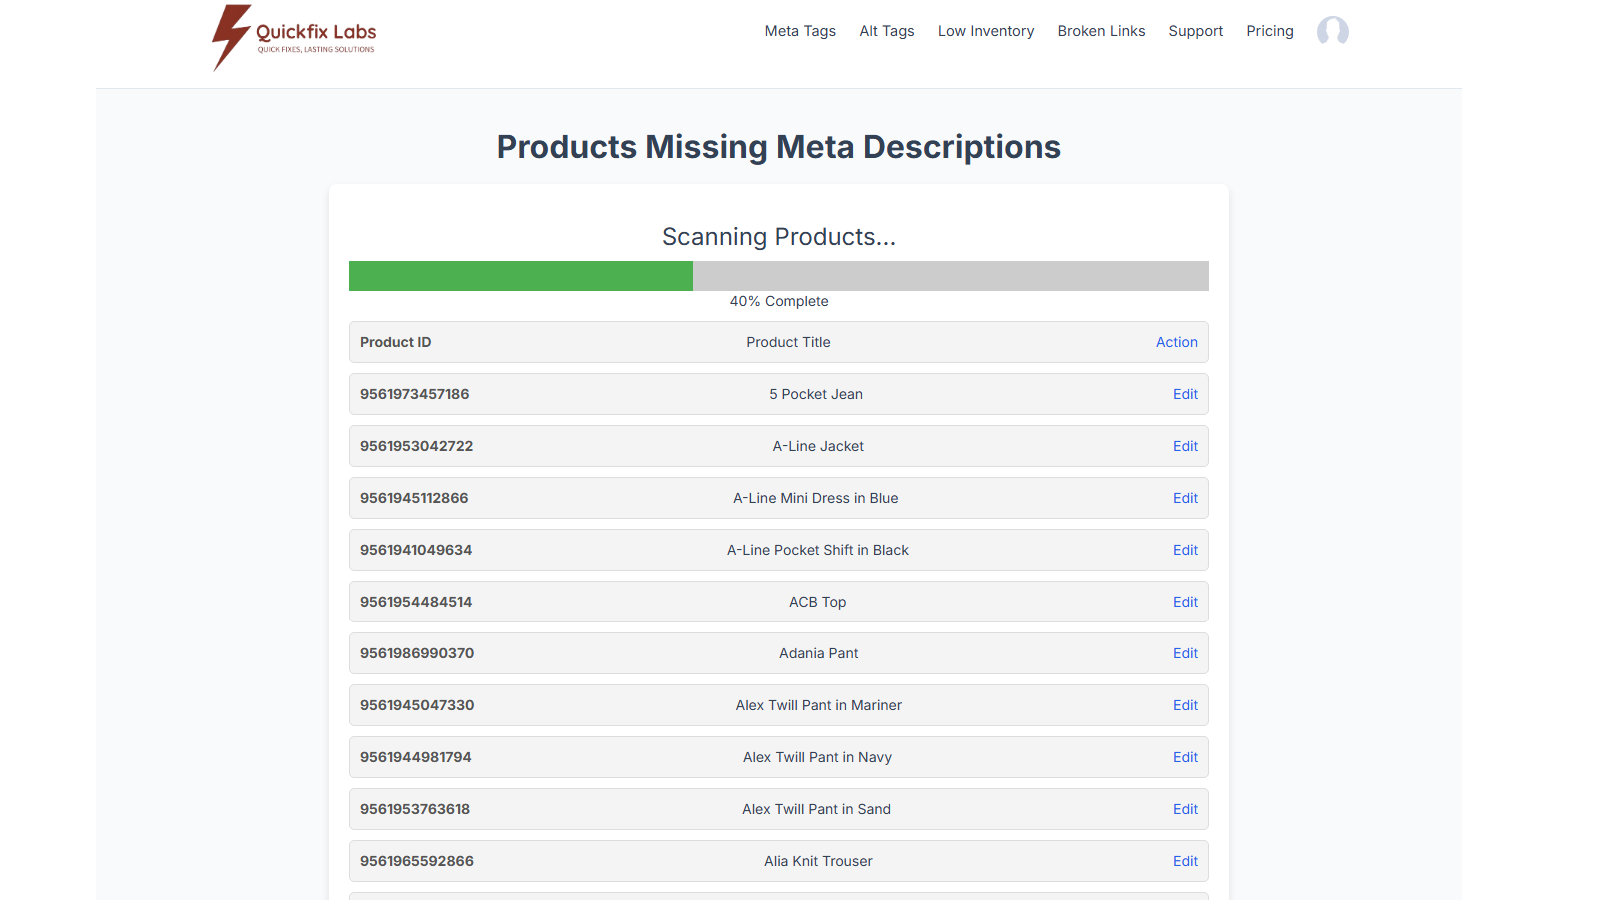View the Pricing page

pos(1269,31)
